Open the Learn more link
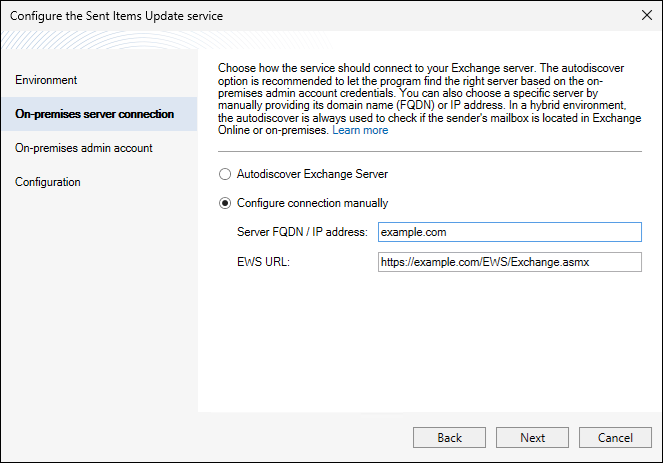Viewport: 663px width, 463px height. click(360, 131)
